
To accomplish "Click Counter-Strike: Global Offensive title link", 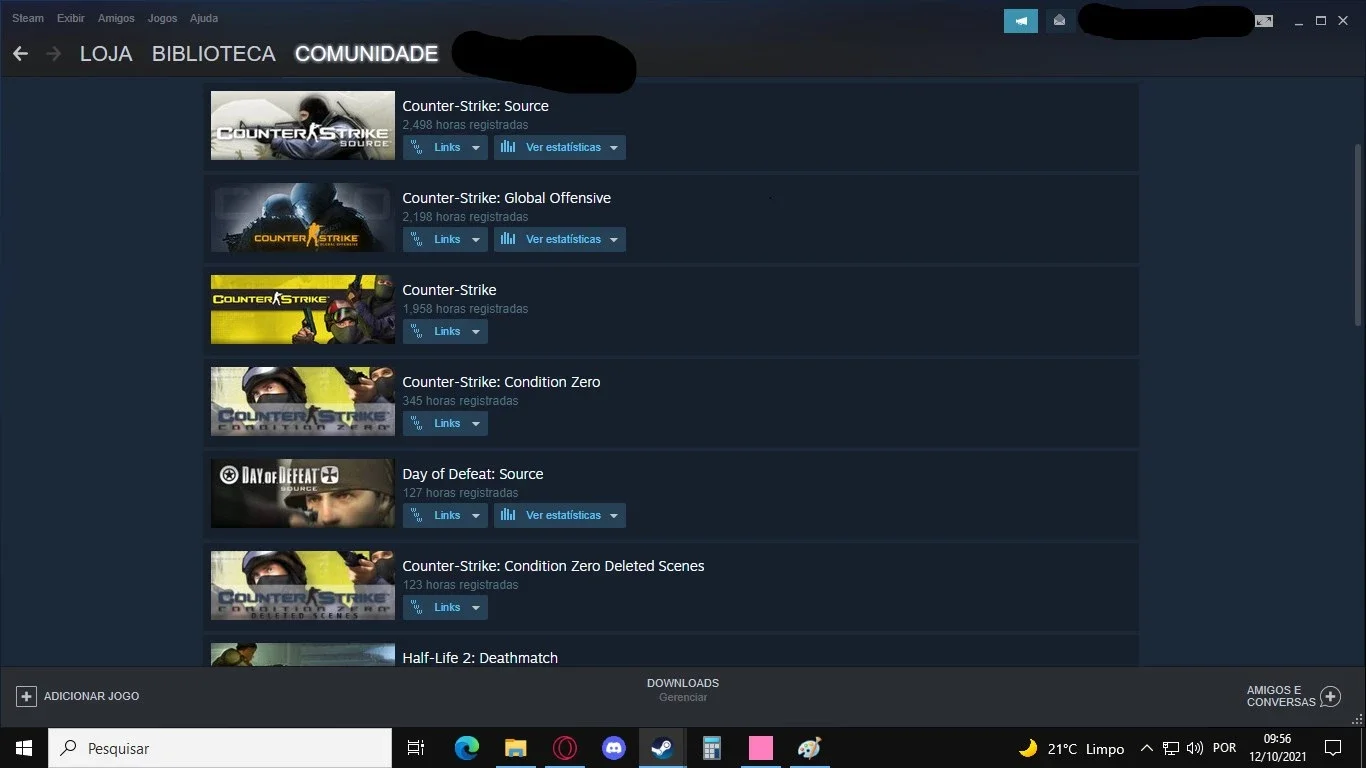I will [506, 198].
